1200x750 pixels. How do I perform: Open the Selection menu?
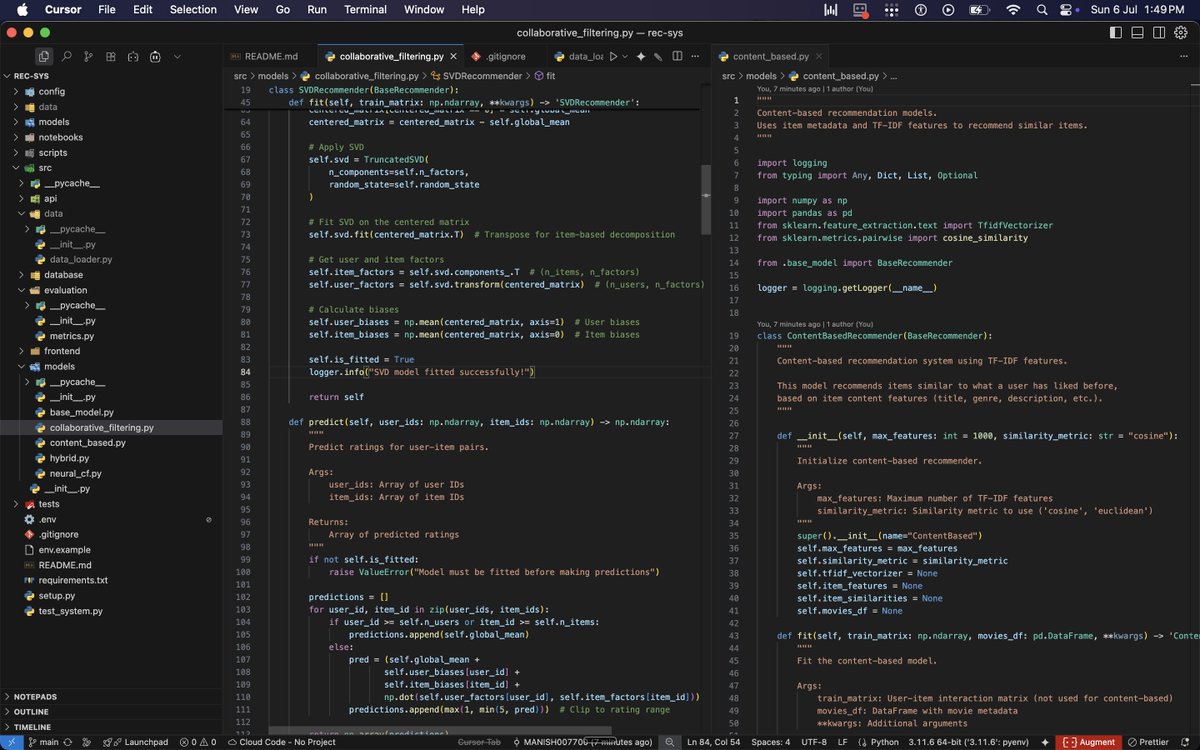coord(193,10)
